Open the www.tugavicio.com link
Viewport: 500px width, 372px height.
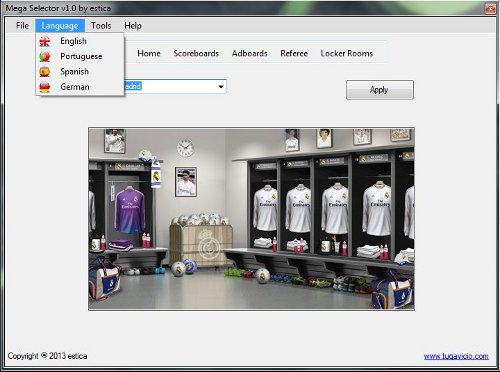tap(456, 356)
